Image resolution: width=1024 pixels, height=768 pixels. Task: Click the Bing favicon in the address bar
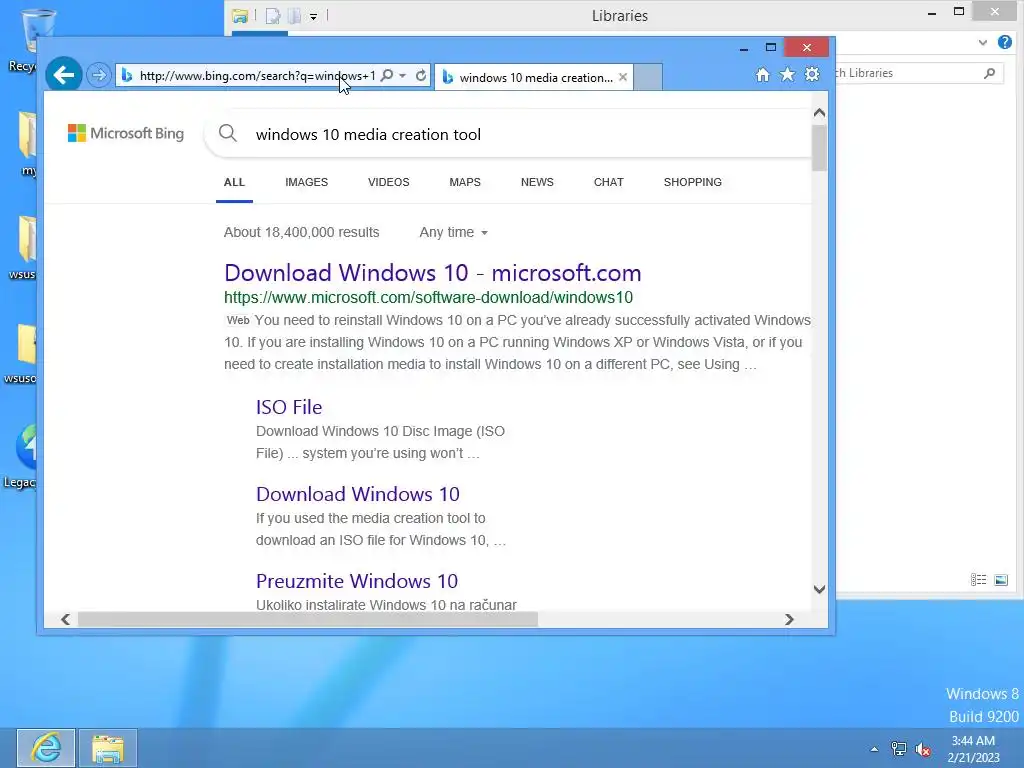127,76
